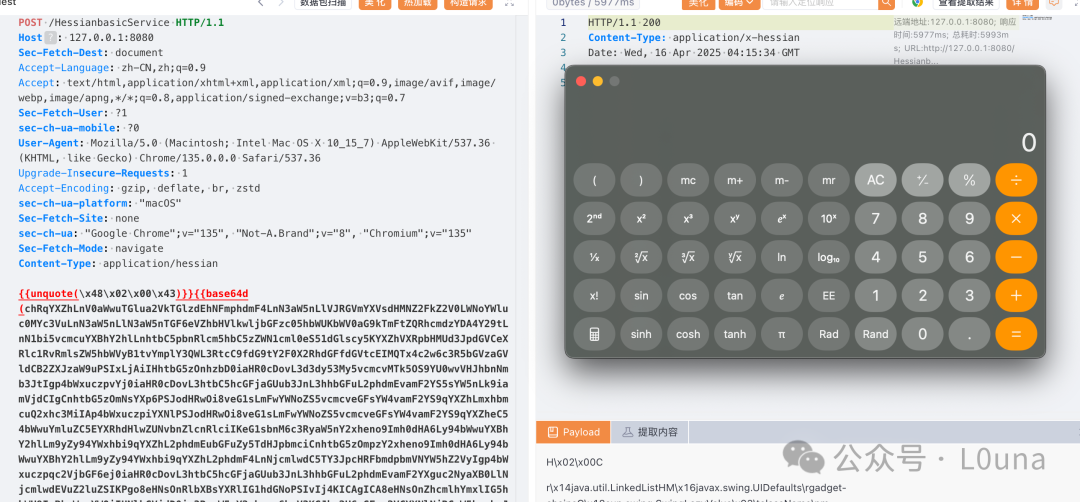Click digit 1 on the Calculator
1080x502 pixels.
coord(875,295)
